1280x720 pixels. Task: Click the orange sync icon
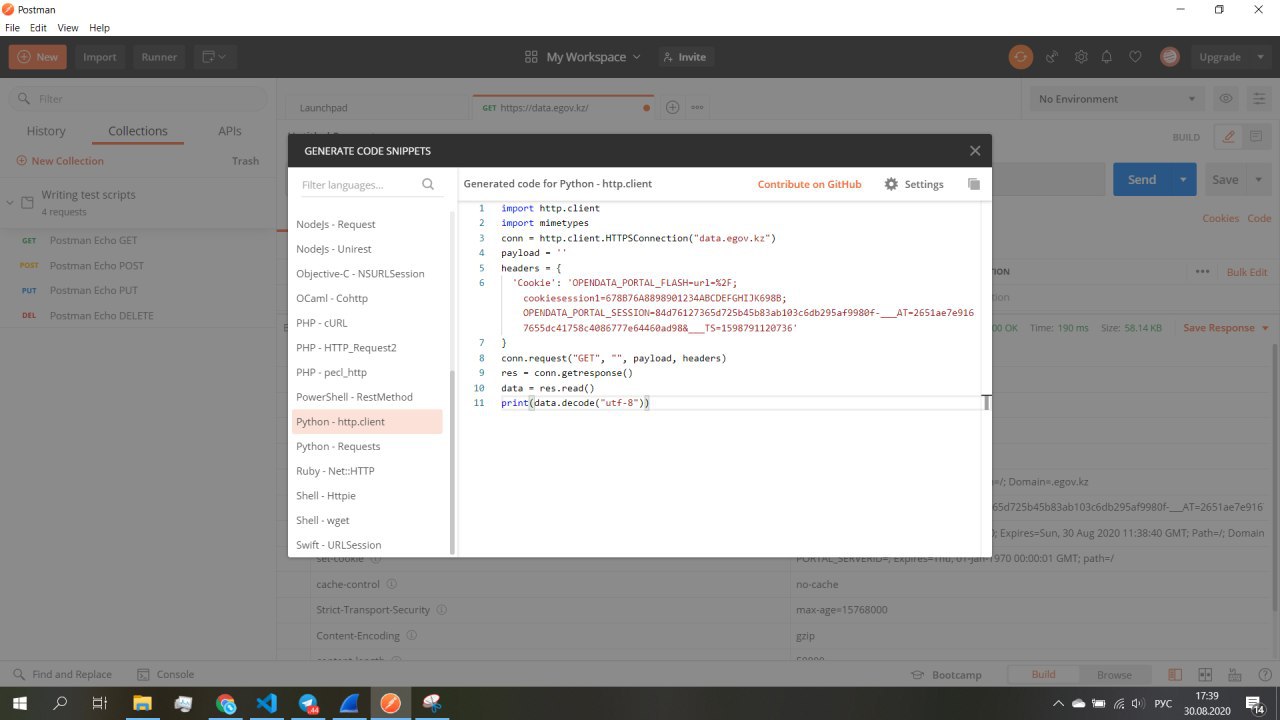(x=1020, y=57)
